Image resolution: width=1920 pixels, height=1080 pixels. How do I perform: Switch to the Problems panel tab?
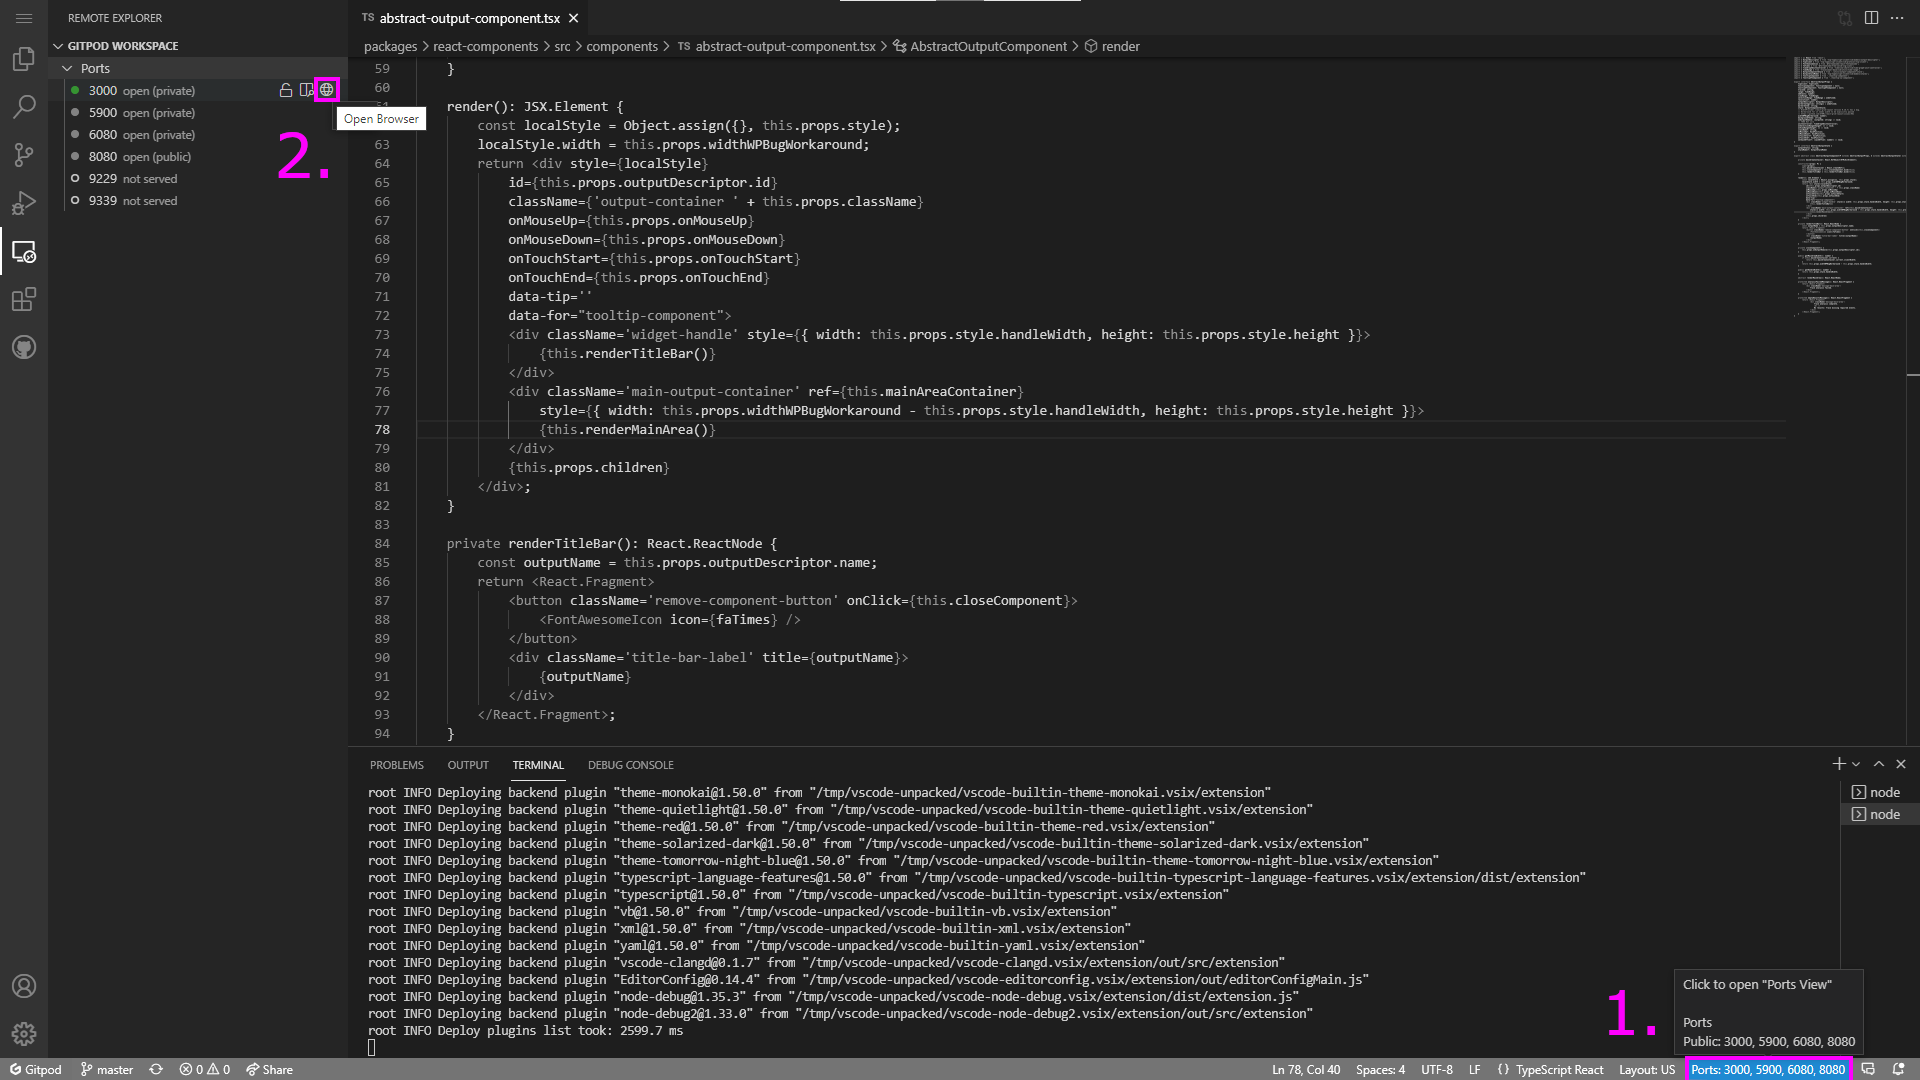[396, 765]
